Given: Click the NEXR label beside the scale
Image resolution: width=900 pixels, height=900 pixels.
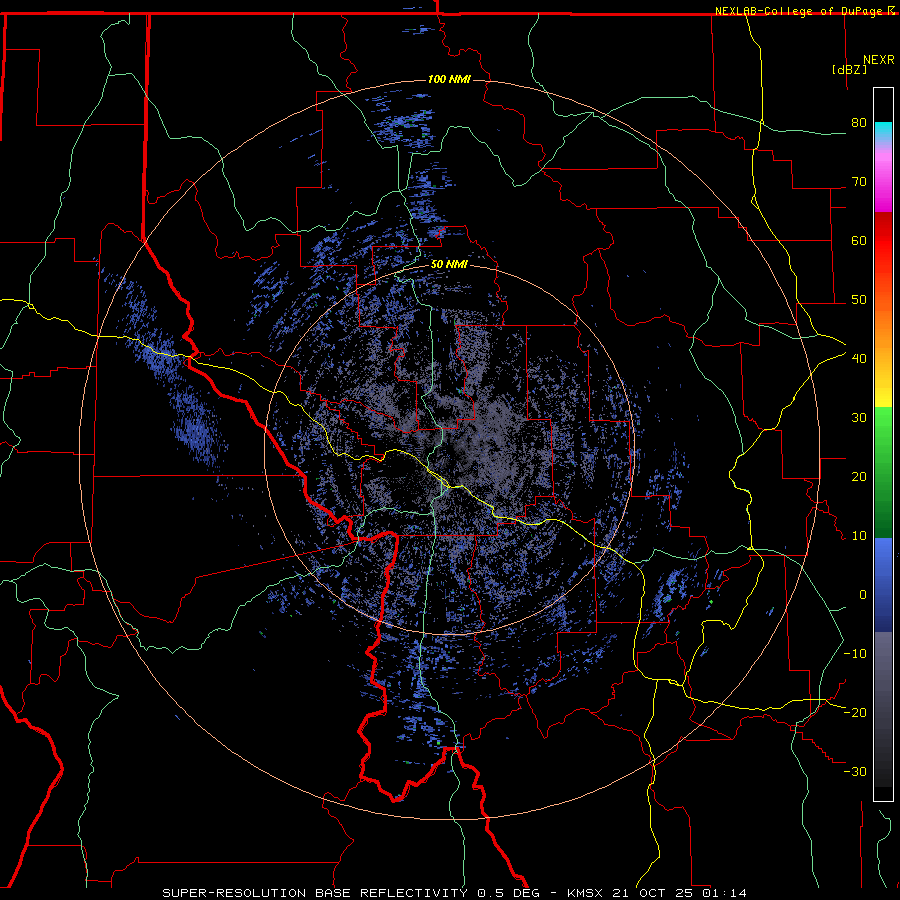Looking at the screenshot, I should point(879,60).
